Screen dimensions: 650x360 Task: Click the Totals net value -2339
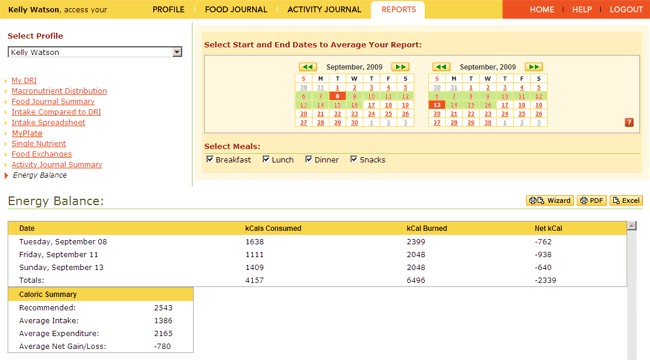[x=545, y=280]
